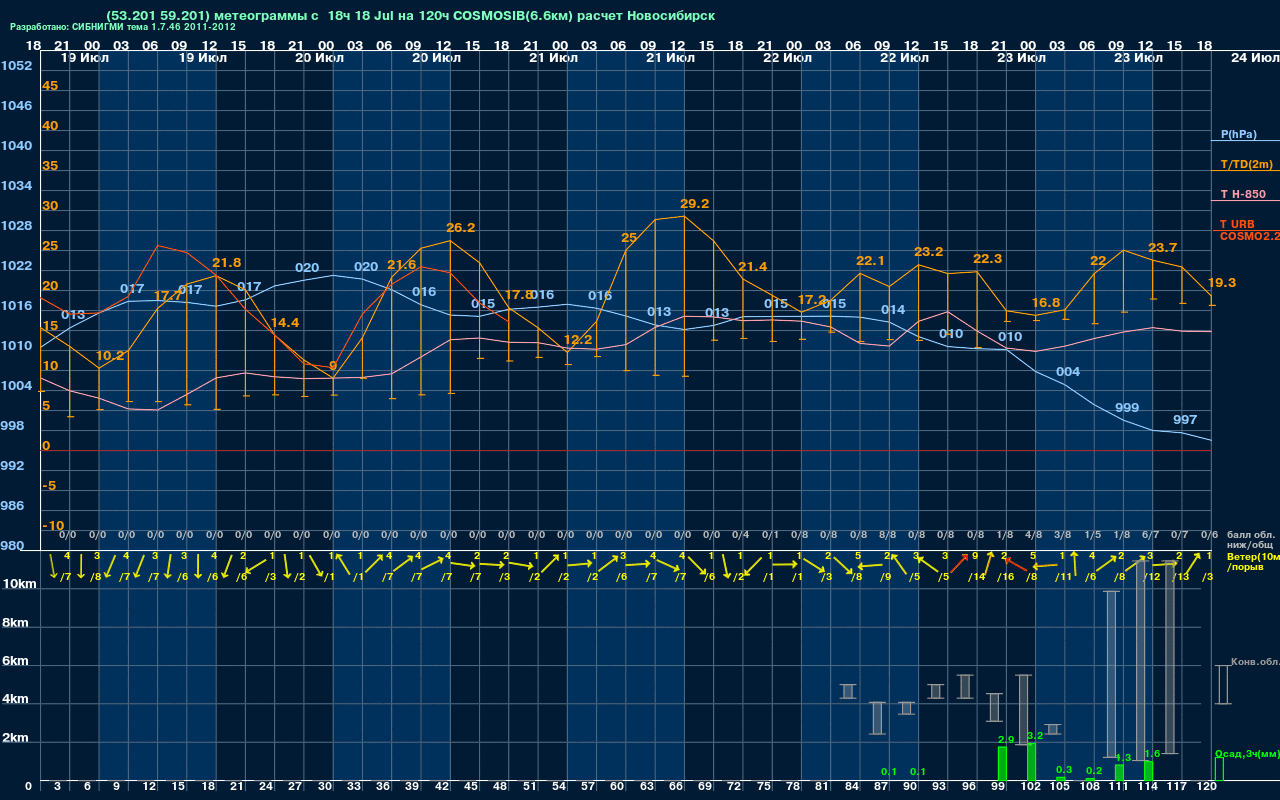This screenshot has width=1280, height=800.
Task: Click the precipitation bar labeled 1.6
Action: pos(1148,771)
